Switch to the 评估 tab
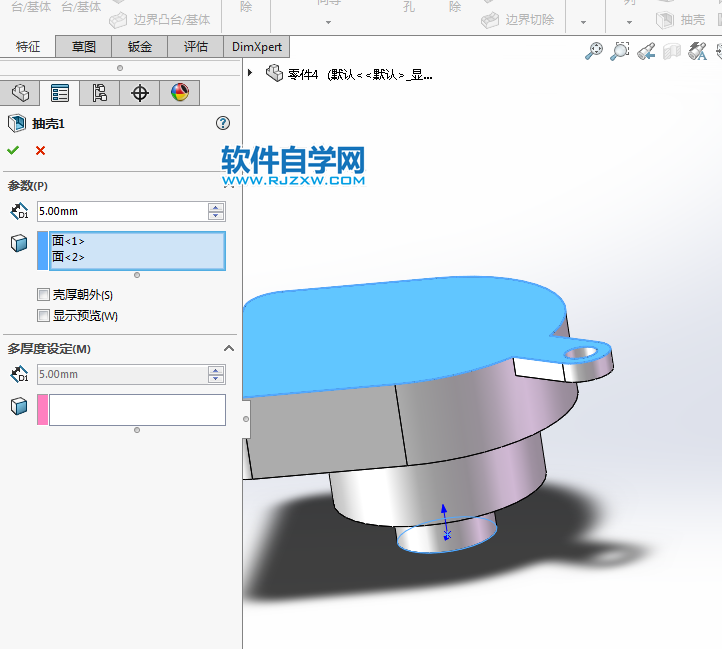The height and width of the screenshot is (649, 722). coord(196,47)
